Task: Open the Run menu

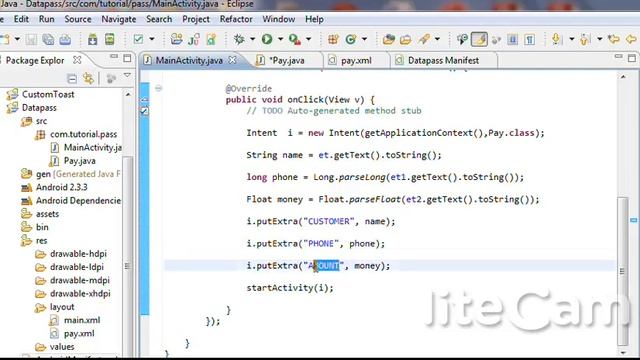Action: [47, 19]
